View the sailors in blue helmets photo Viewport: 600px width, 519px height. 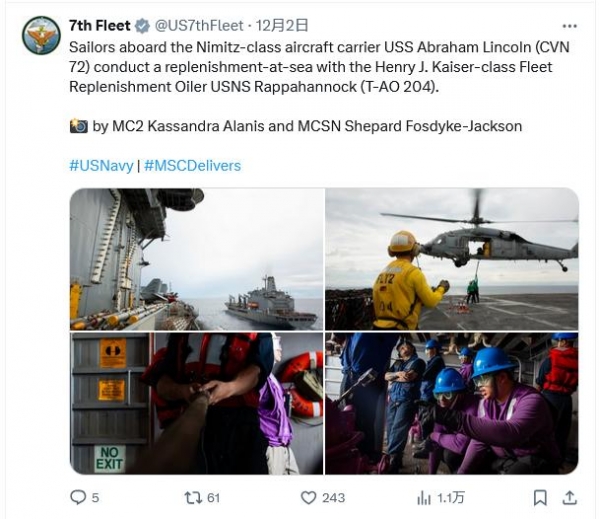tap(452, 403)
